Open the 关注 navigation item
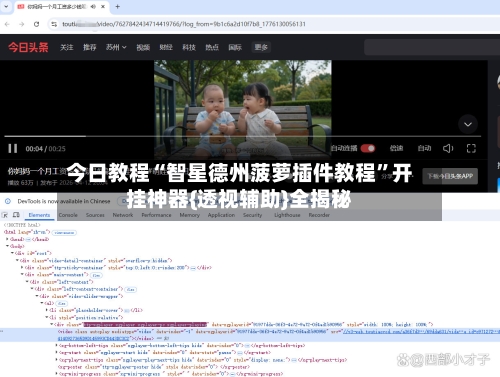The height and width of the screenshot is (377, 500). coord(66,47)
